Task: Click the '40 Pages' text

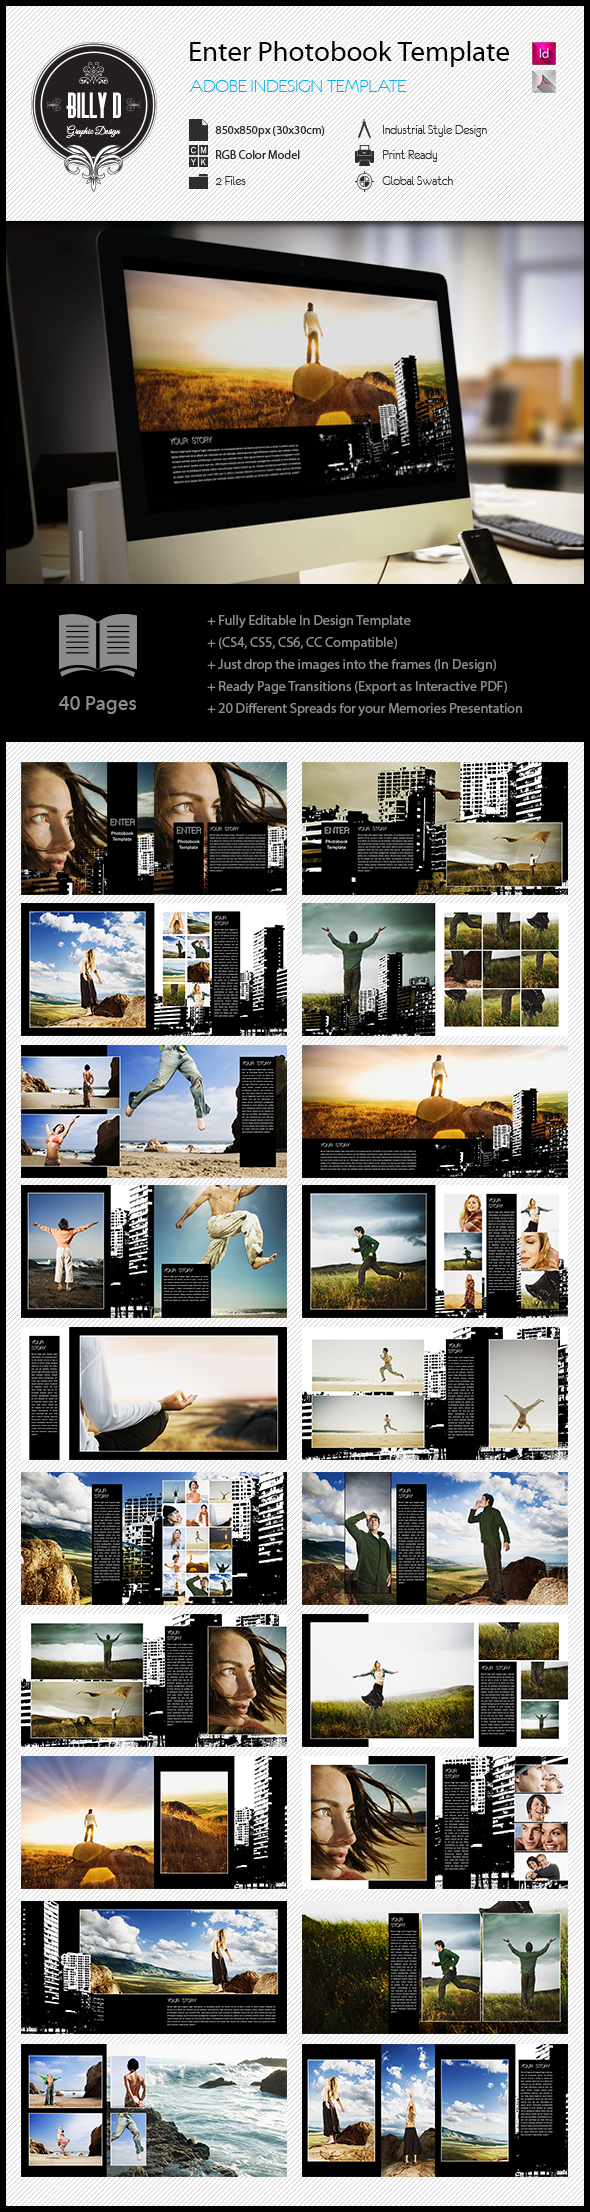Action: [x=98, y=703]
